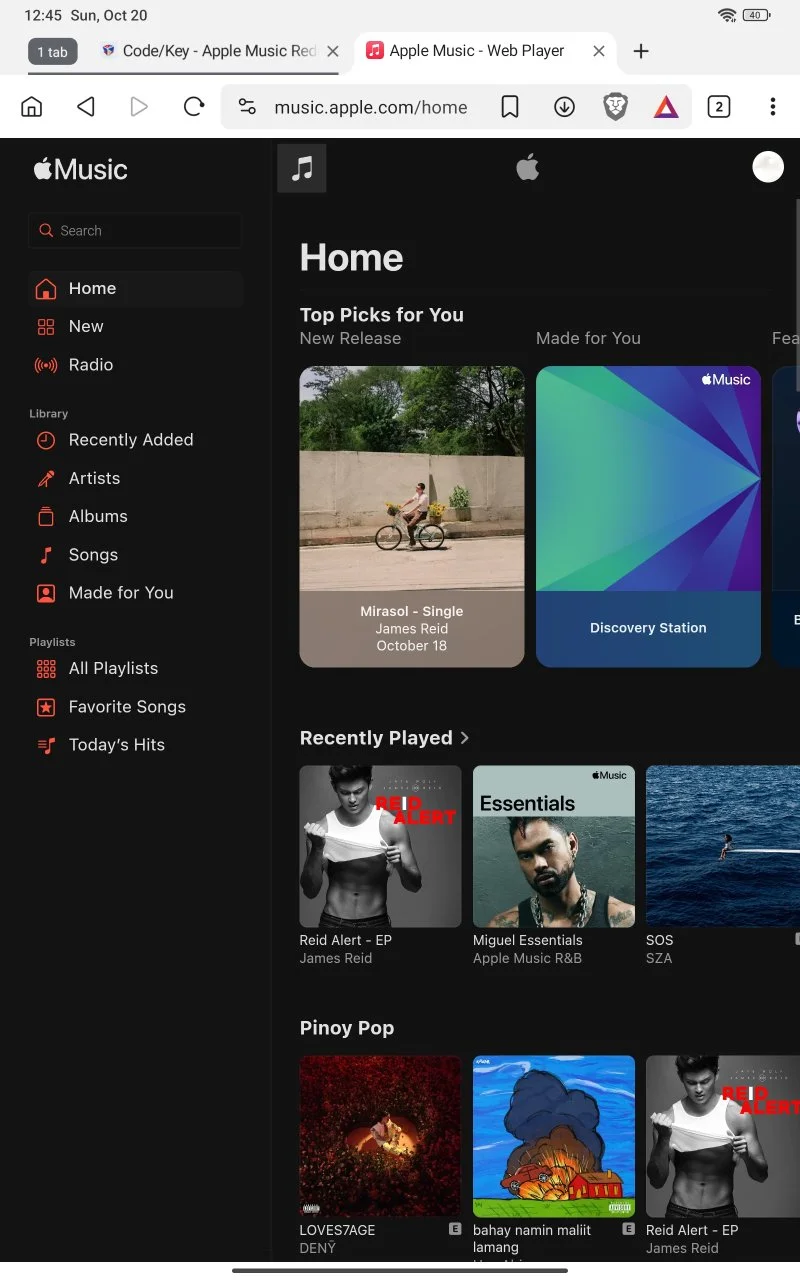Open Radio in the sidebar
The width and height of the screenshot is (800, 1280).
pyautogui.click(x=135, y=365)
